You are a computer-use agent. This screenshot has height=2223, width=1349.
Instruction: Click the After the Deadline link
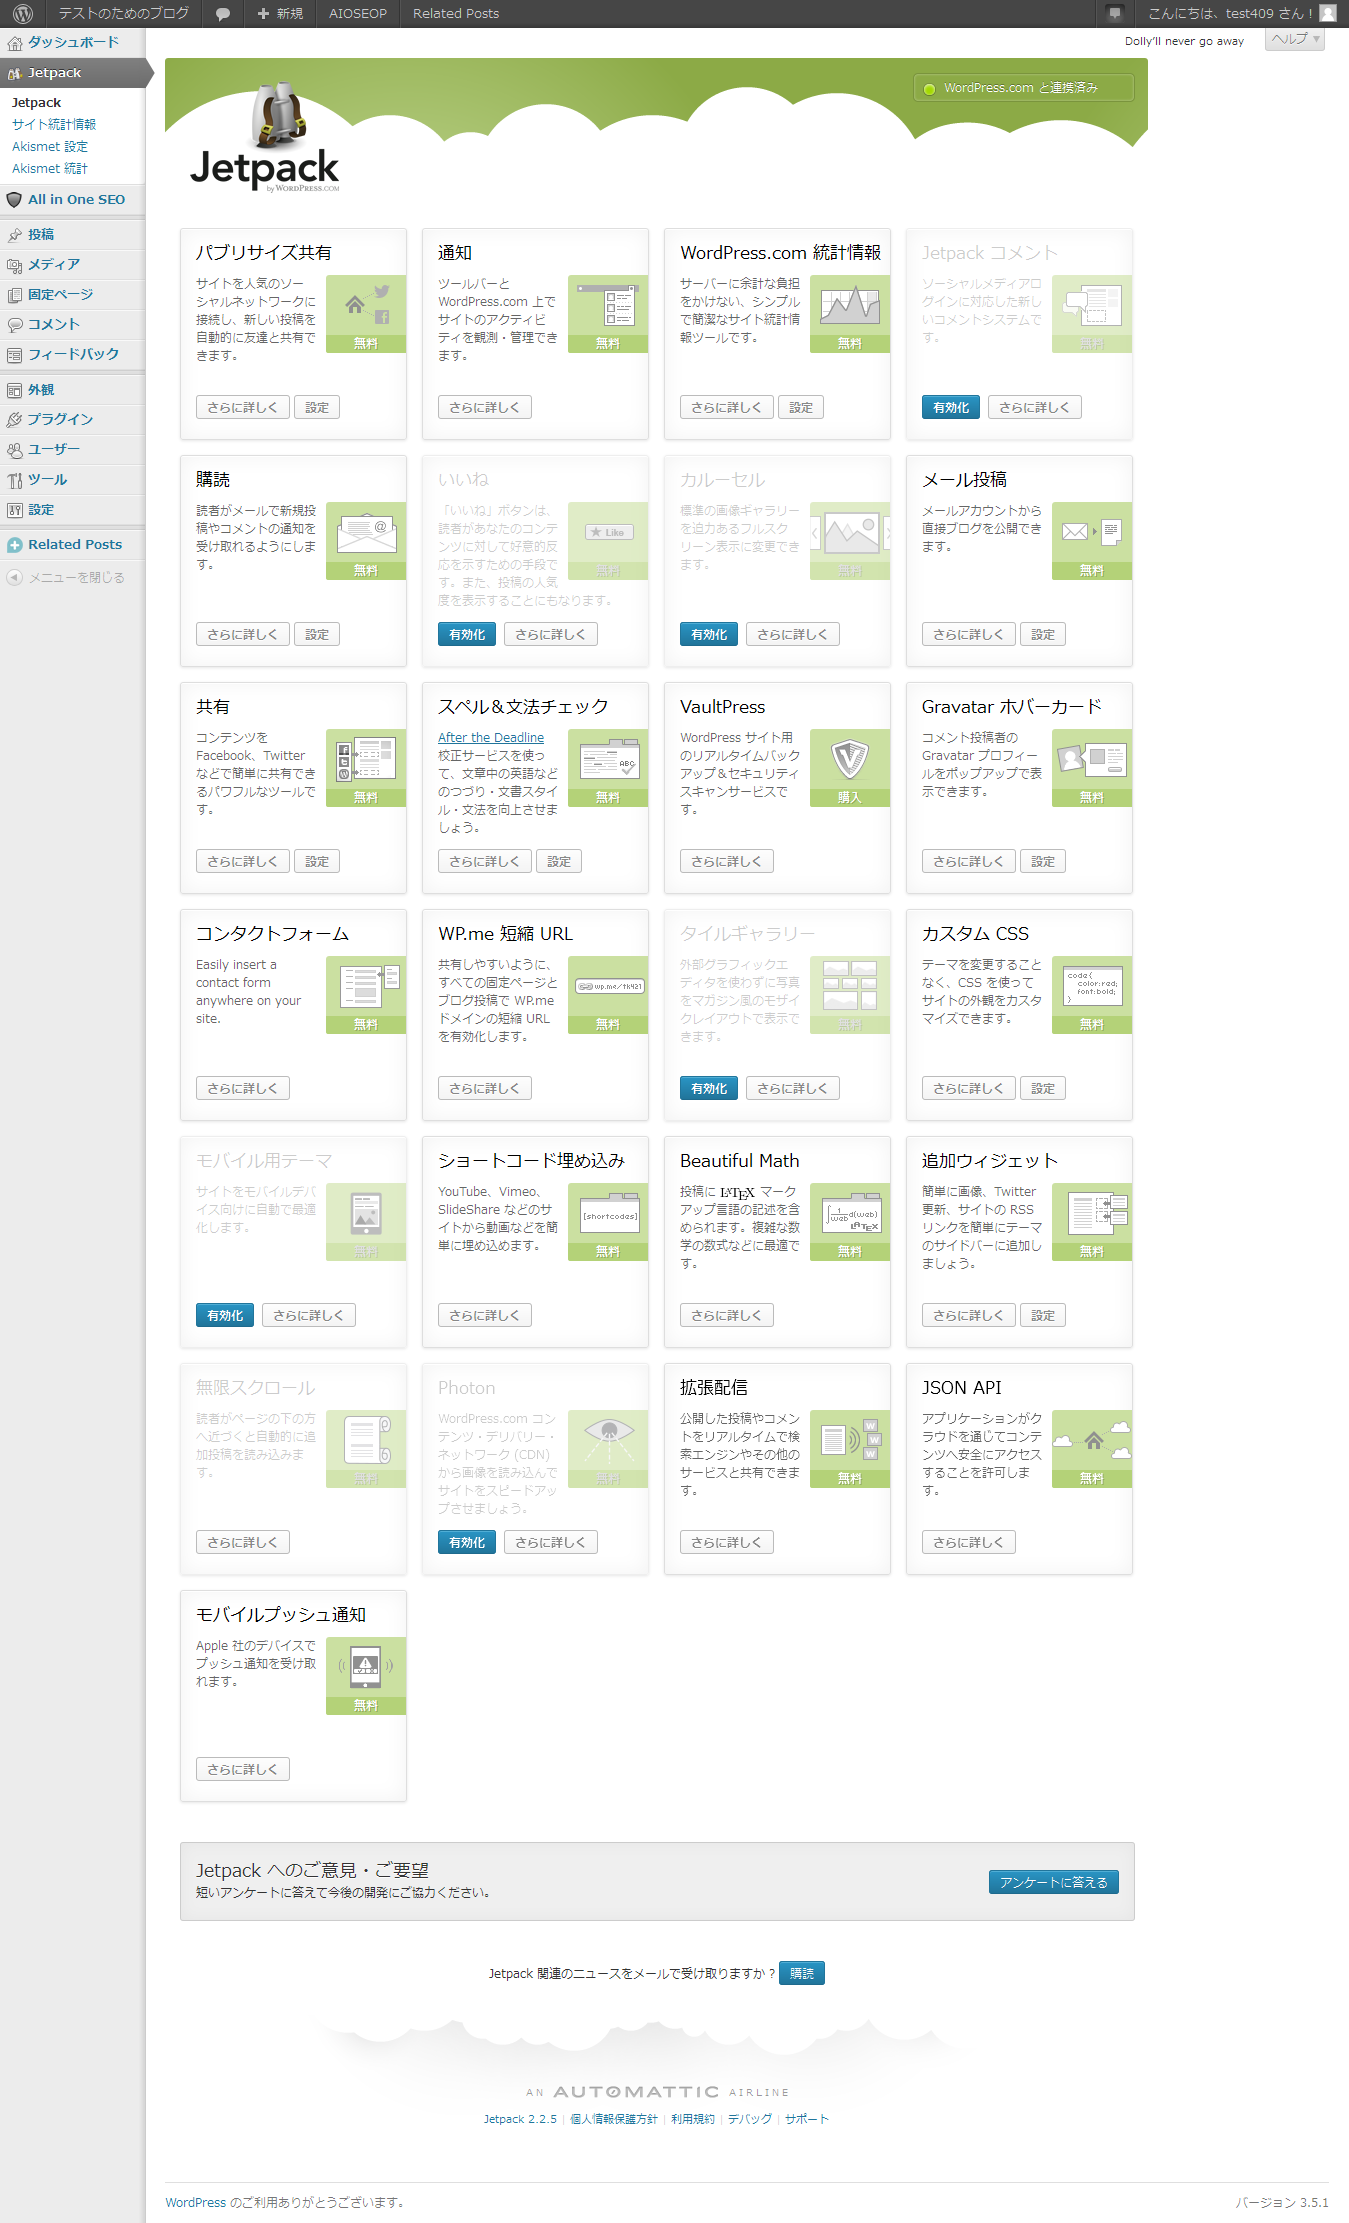pos(491,738)
